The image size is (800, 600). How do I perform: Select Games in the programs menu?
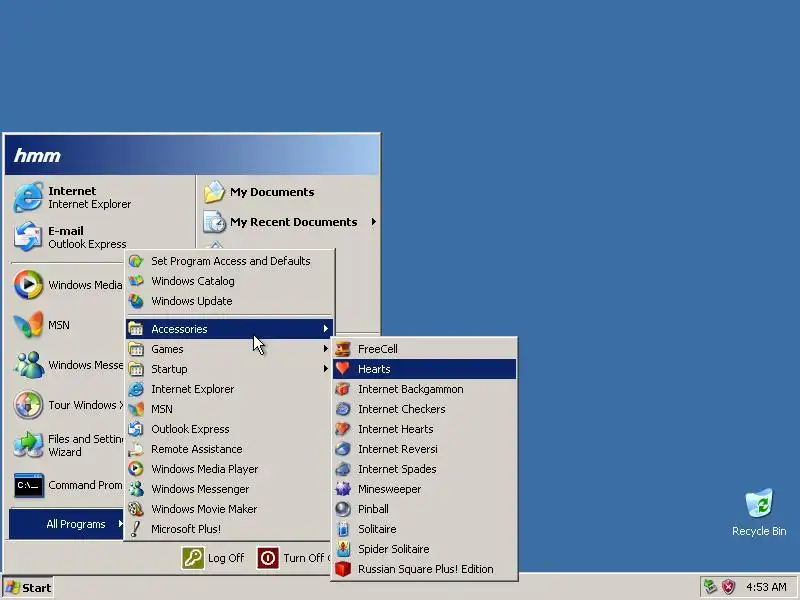click(230, 349)
